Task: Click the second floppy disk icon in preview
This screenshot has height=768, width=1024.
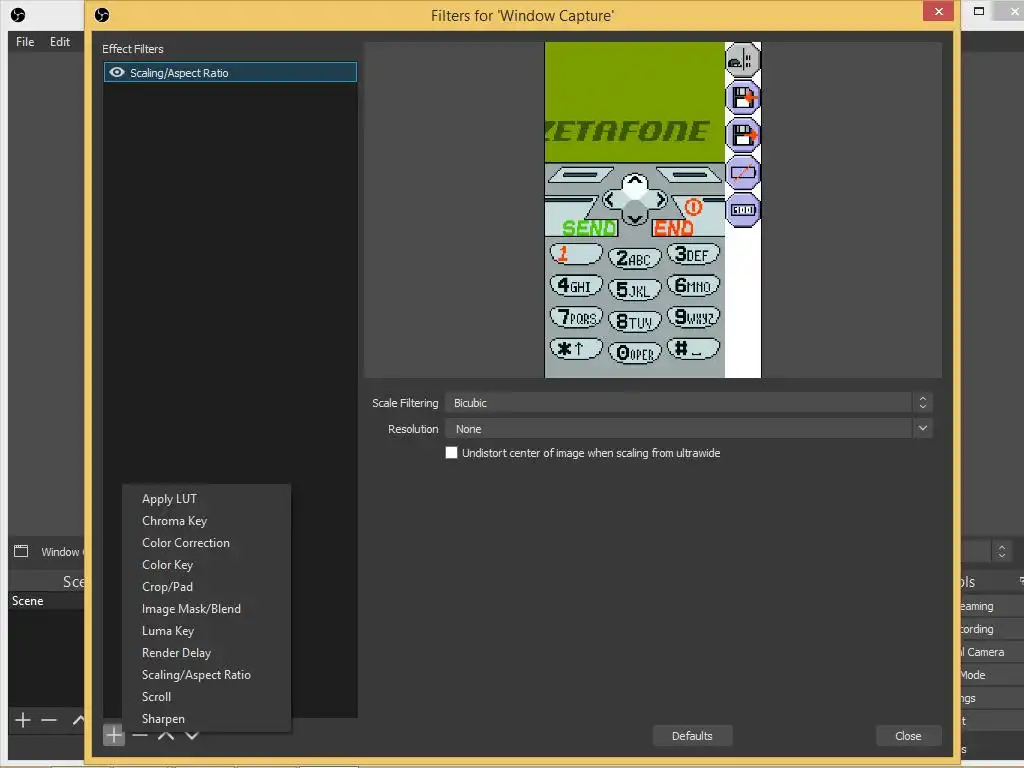Action: coord(743,135)
